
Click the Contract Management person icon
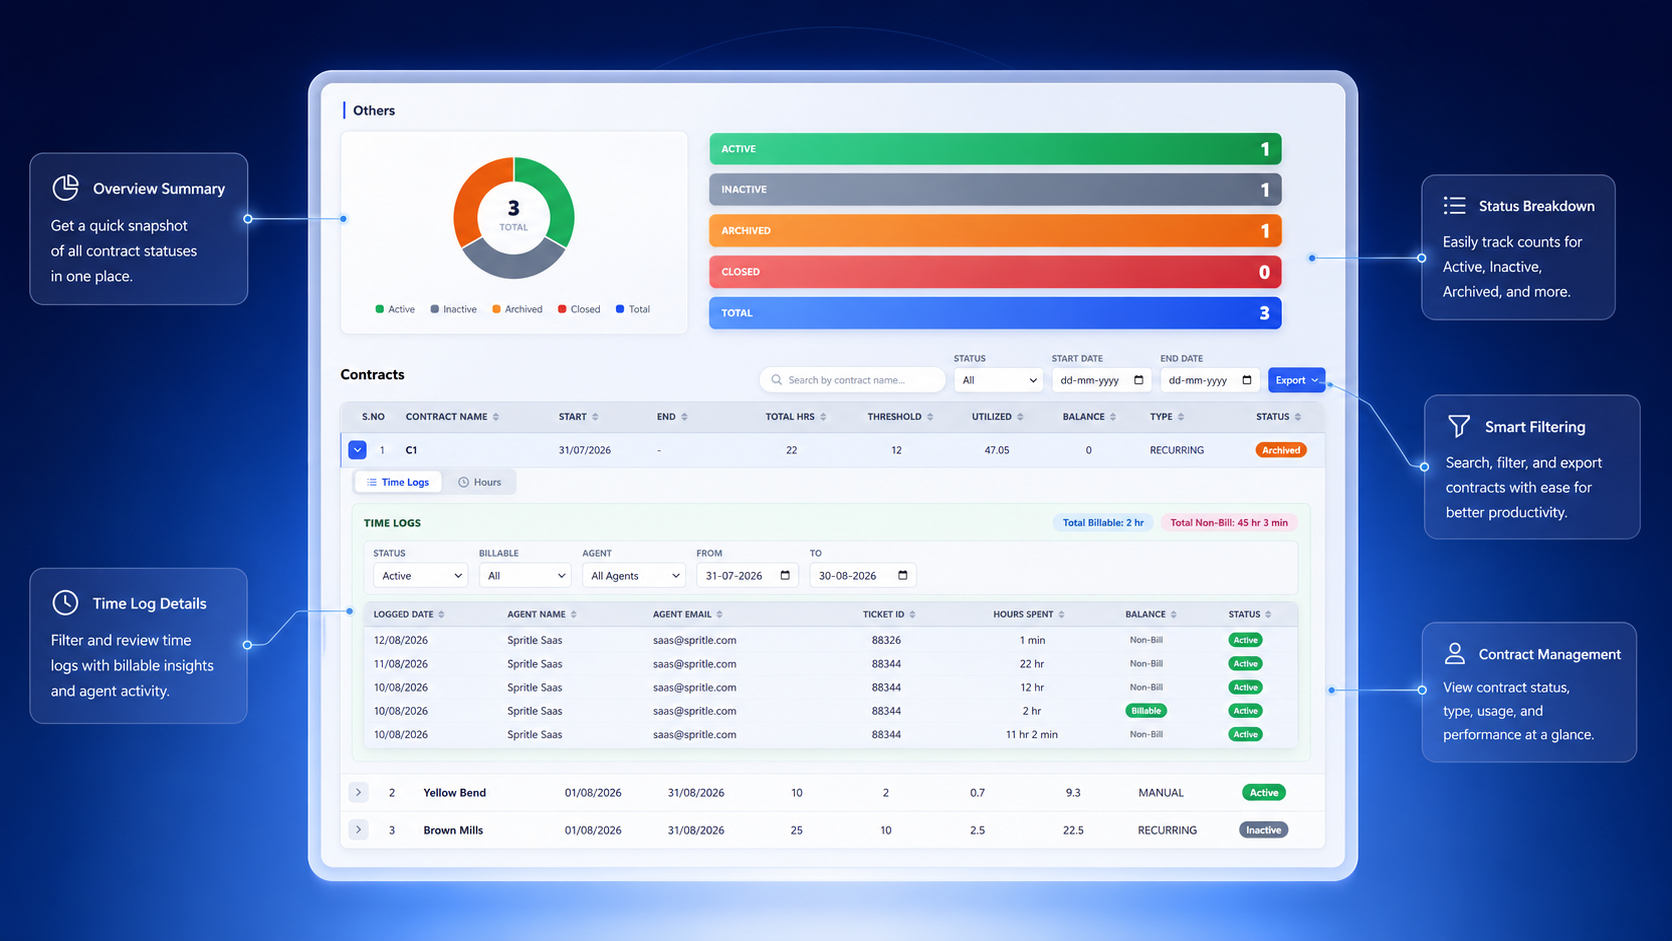click(x=1455, y=653)
